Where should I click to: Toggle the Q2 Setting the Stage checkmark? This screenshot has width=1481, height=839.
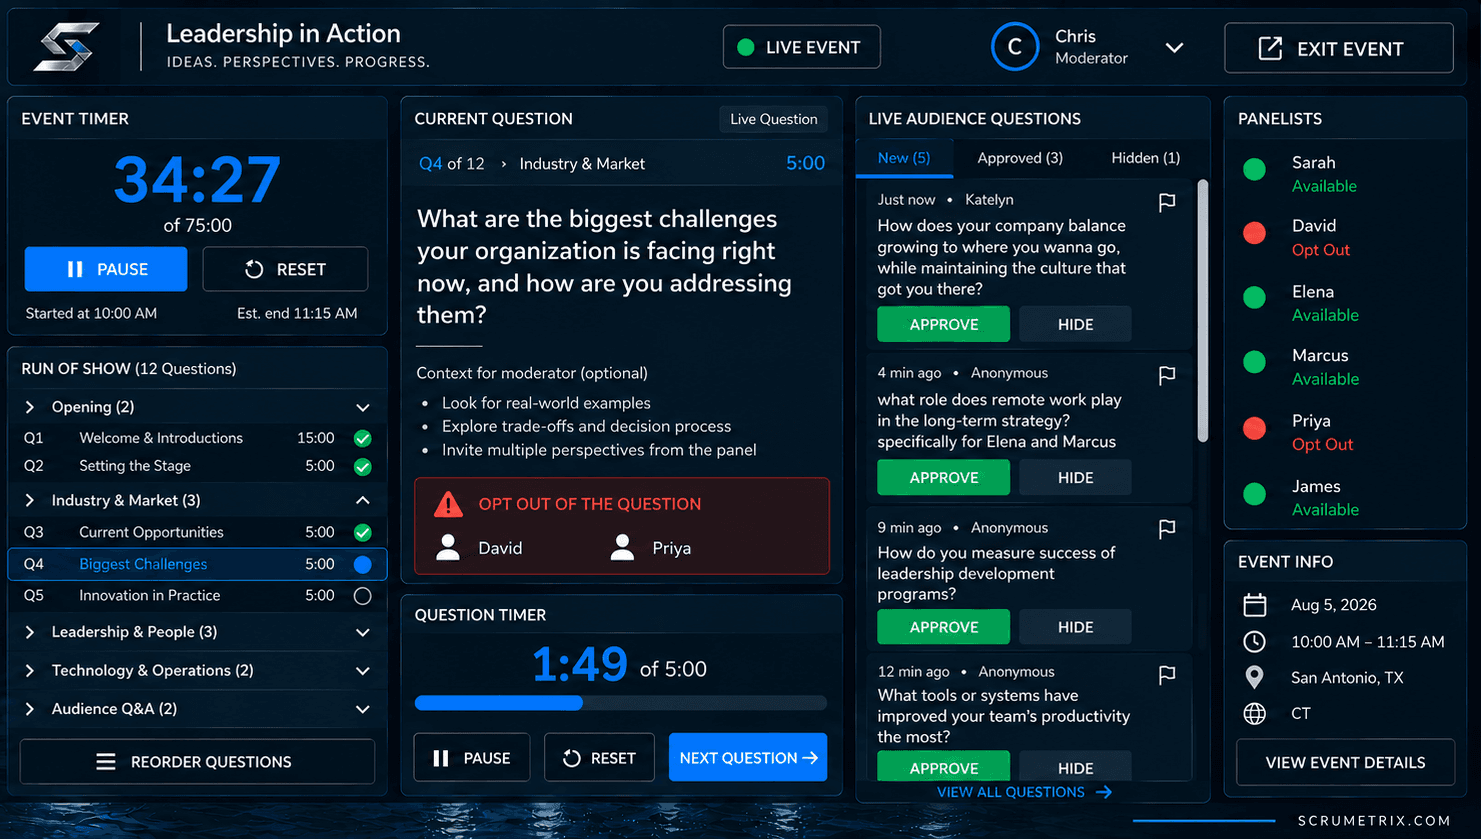pos(363,466)
